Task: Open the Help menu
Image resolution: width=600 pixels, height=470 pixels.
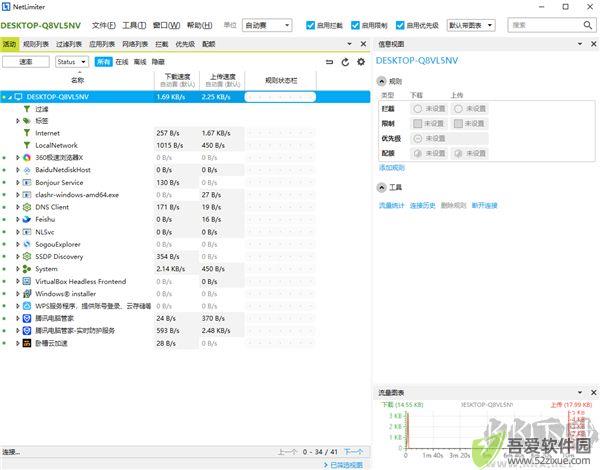Action: click(x=199, y=25)
